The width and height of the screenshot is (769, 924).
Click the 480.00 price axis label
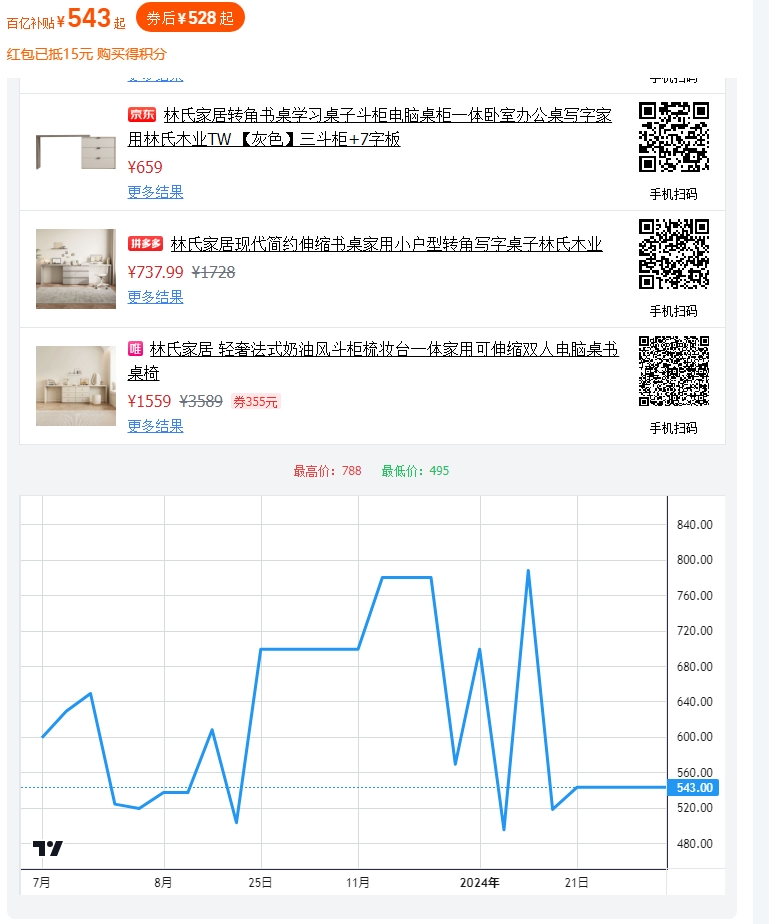695,843
